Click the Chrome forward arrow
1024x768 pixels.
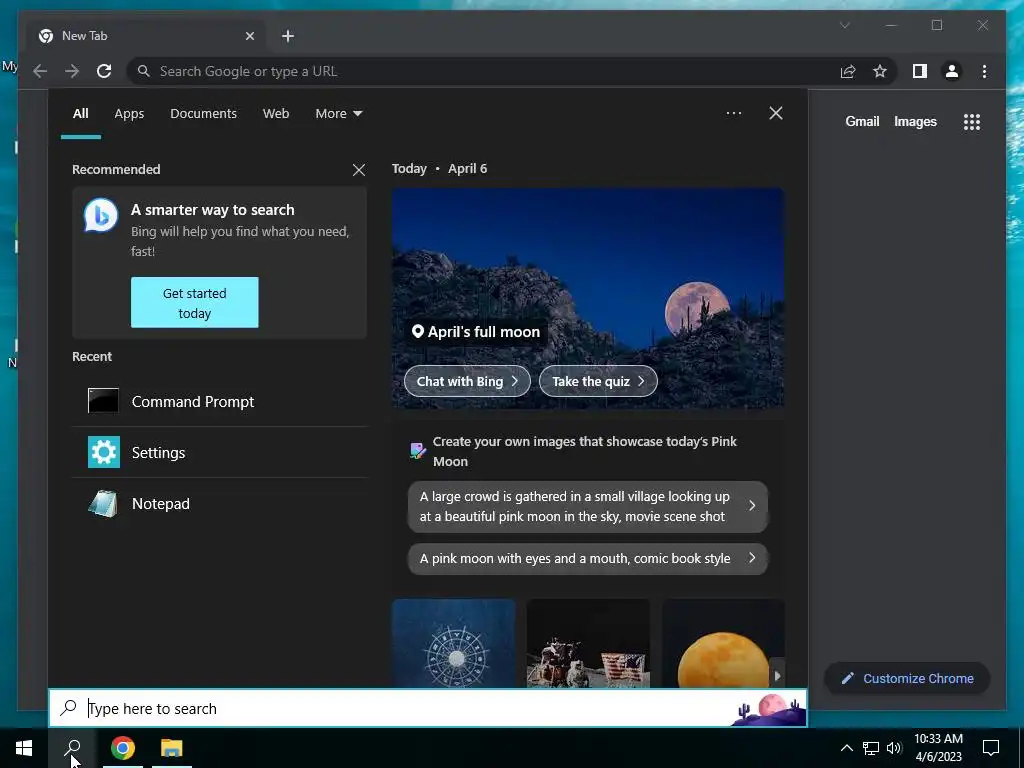tap(72, 71)
